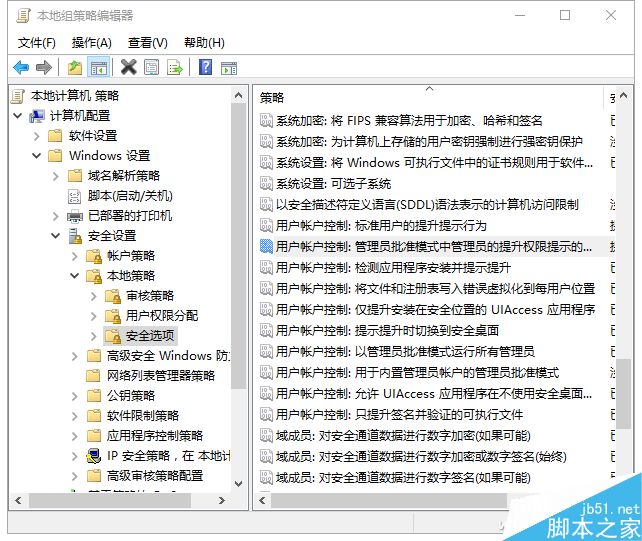The height and width of the screenshot is (541, 642).
Task: Toggle the show/hide action pane icon
Action: (x=229, y=68)
